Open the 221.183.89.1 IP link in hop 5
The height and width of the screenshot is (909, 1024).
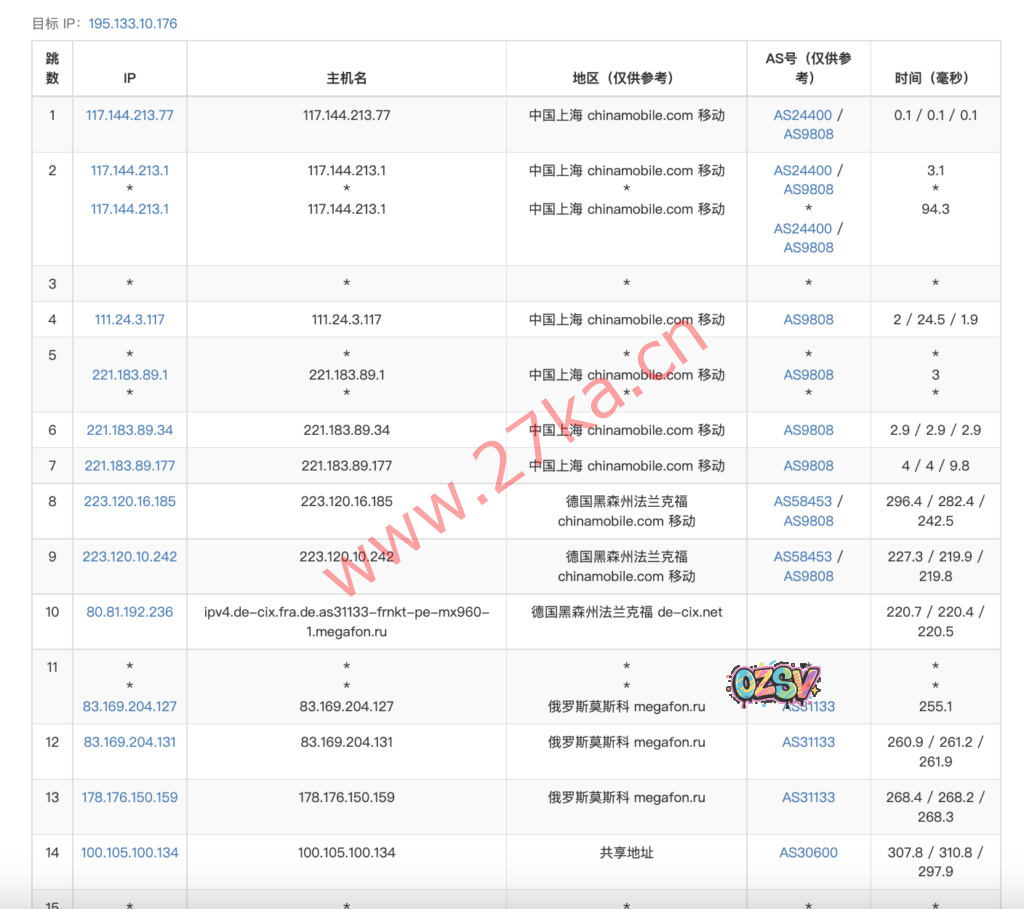click(129, 375)
